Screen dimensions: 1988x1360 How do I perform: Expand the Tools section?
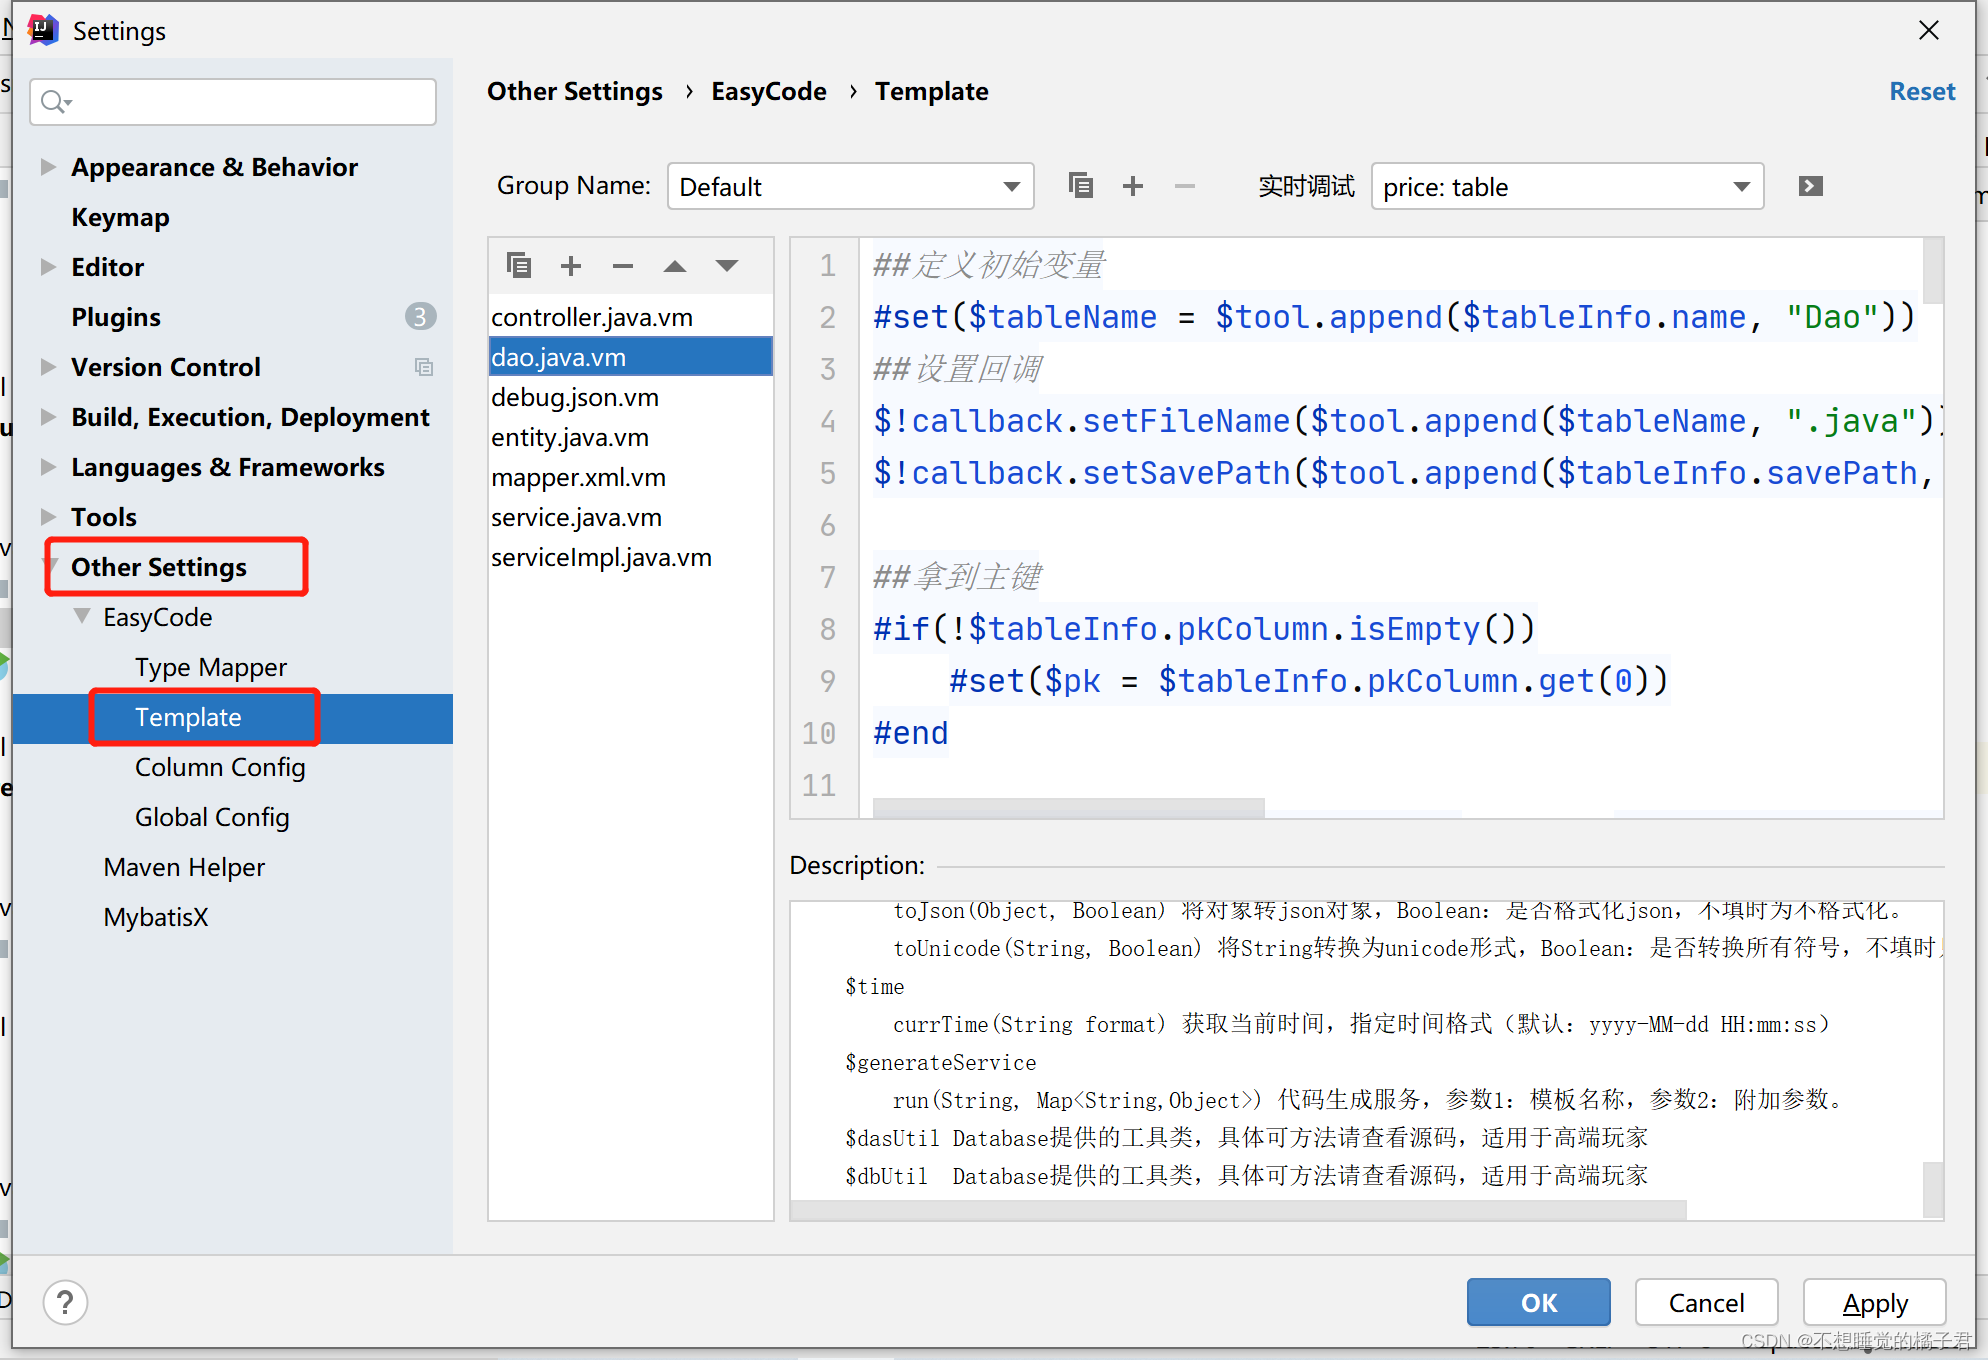point(47,517)
